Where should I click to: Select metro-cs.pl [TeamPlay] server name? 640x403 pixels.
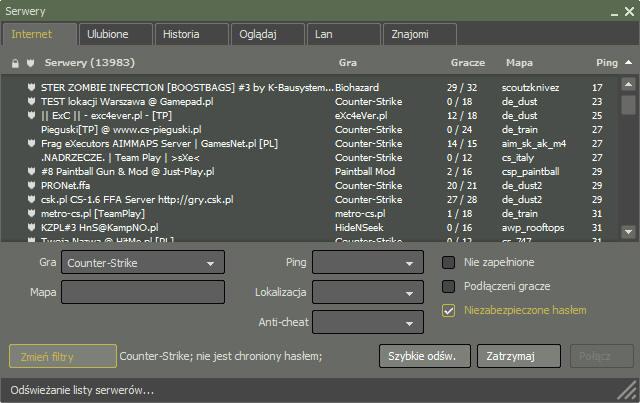coord(93,214)
